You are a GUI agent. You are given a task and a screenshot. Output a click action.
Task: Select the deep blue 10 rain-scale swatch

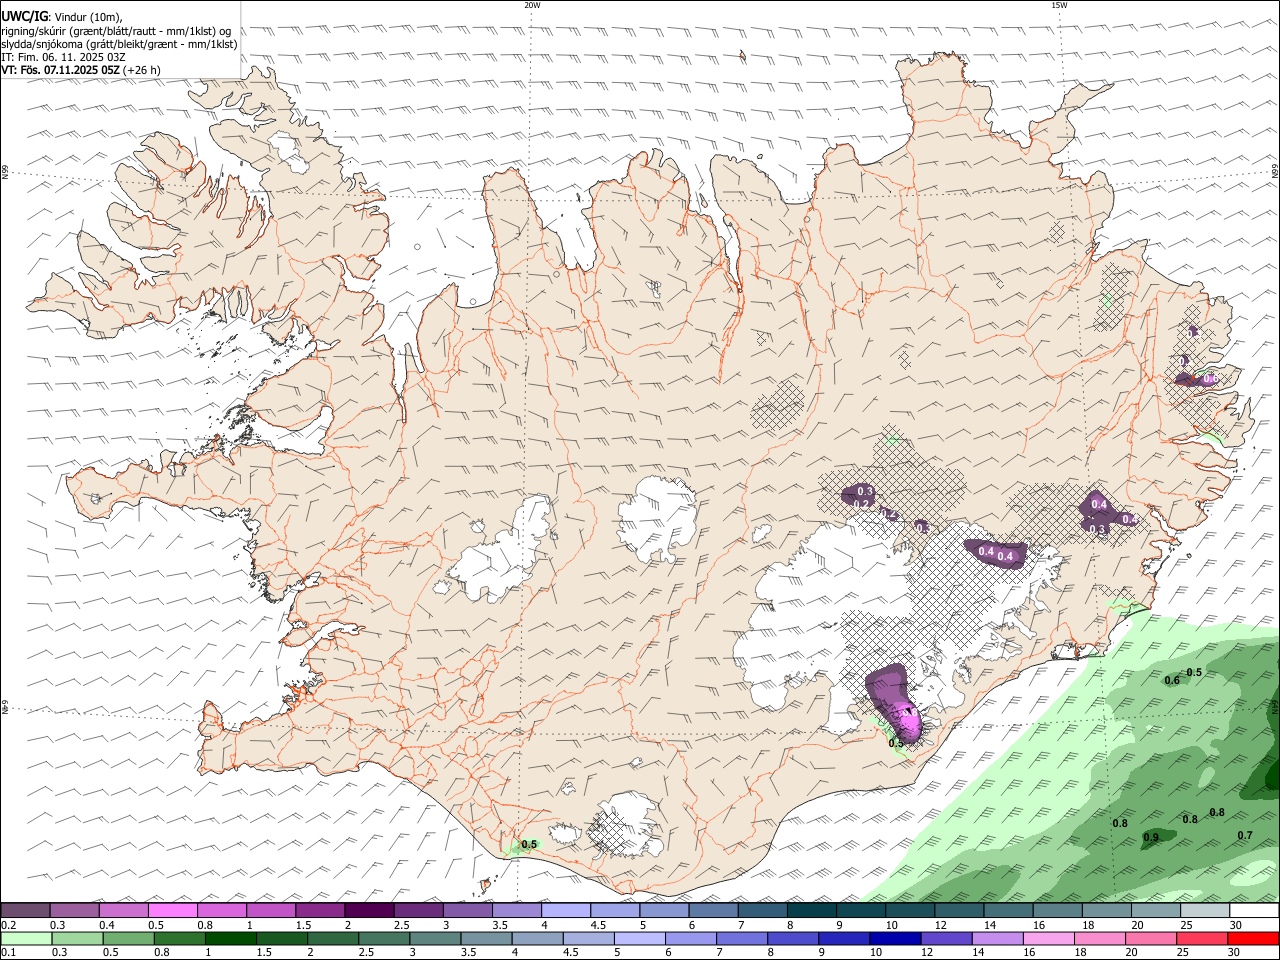pos(895,939)
